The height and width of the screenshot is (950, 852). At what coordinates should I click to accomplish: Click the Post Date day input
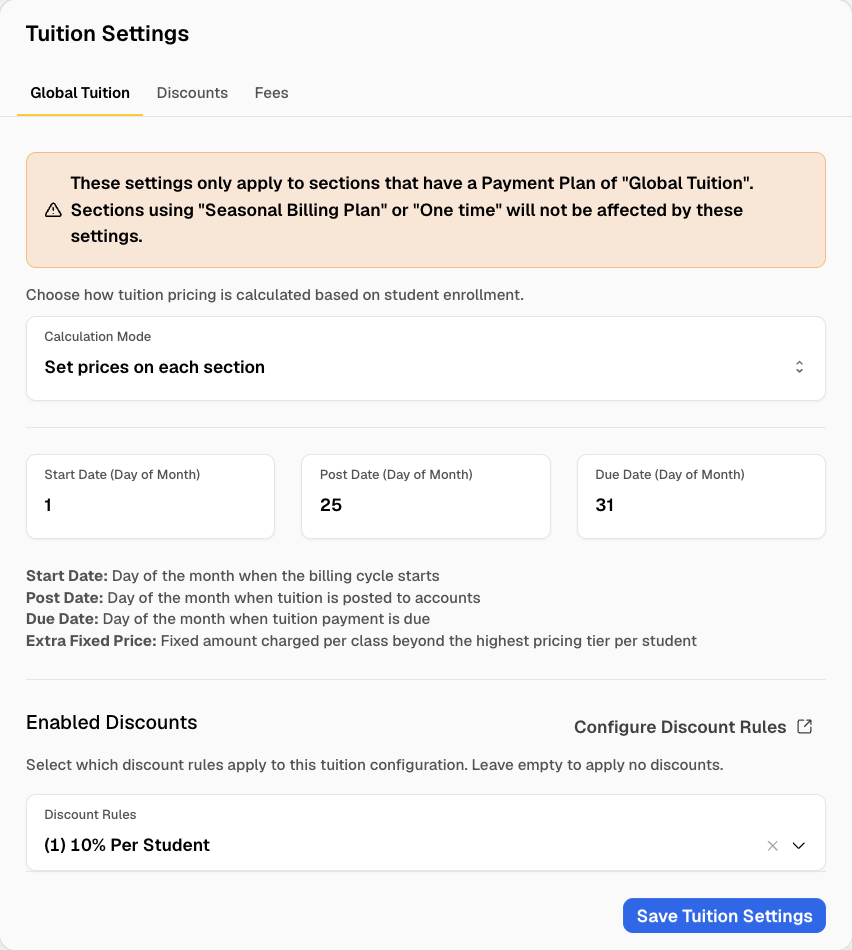coord(426,496)
